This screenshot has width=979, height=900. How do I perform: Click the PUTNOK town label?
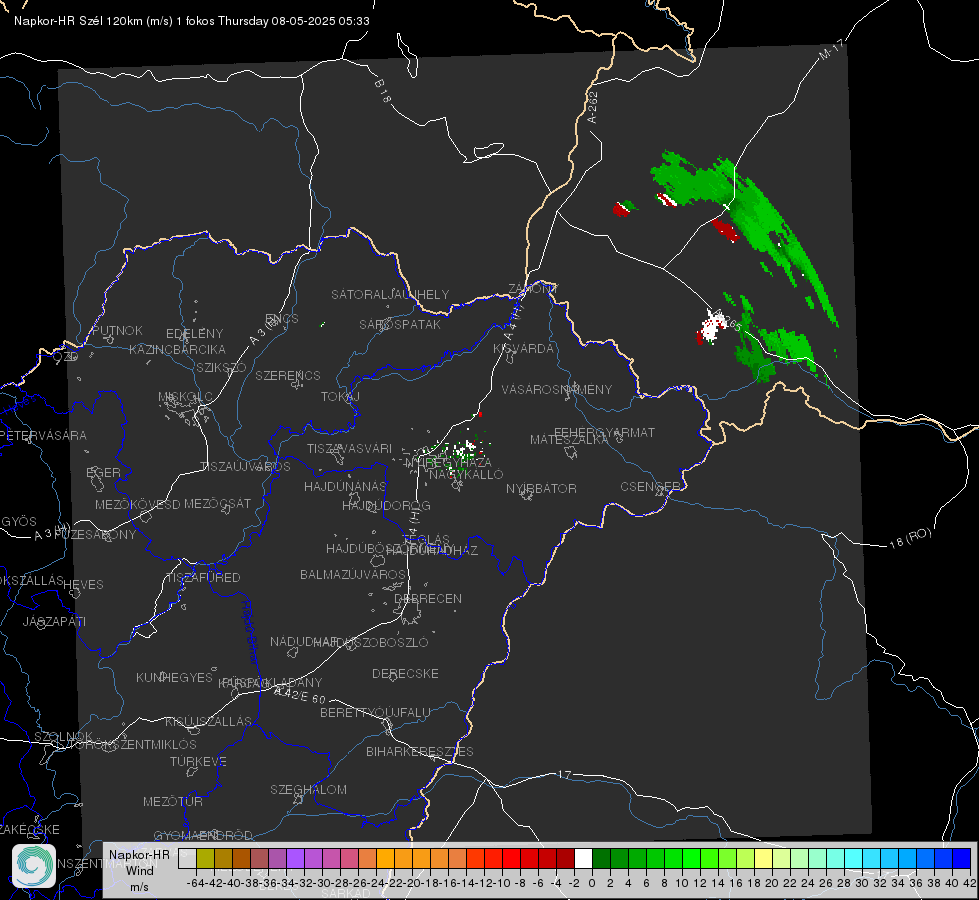[117, 330]
